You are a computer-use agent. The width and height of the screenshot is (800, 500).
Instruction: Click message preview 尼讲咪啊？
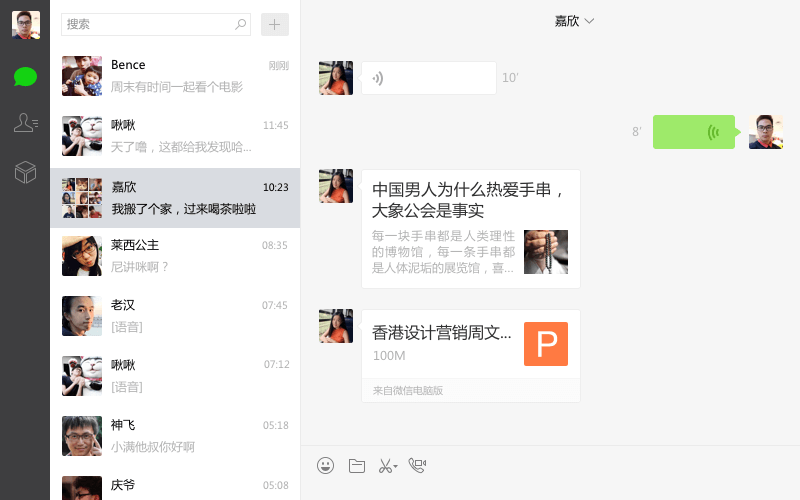coord(139,267)
